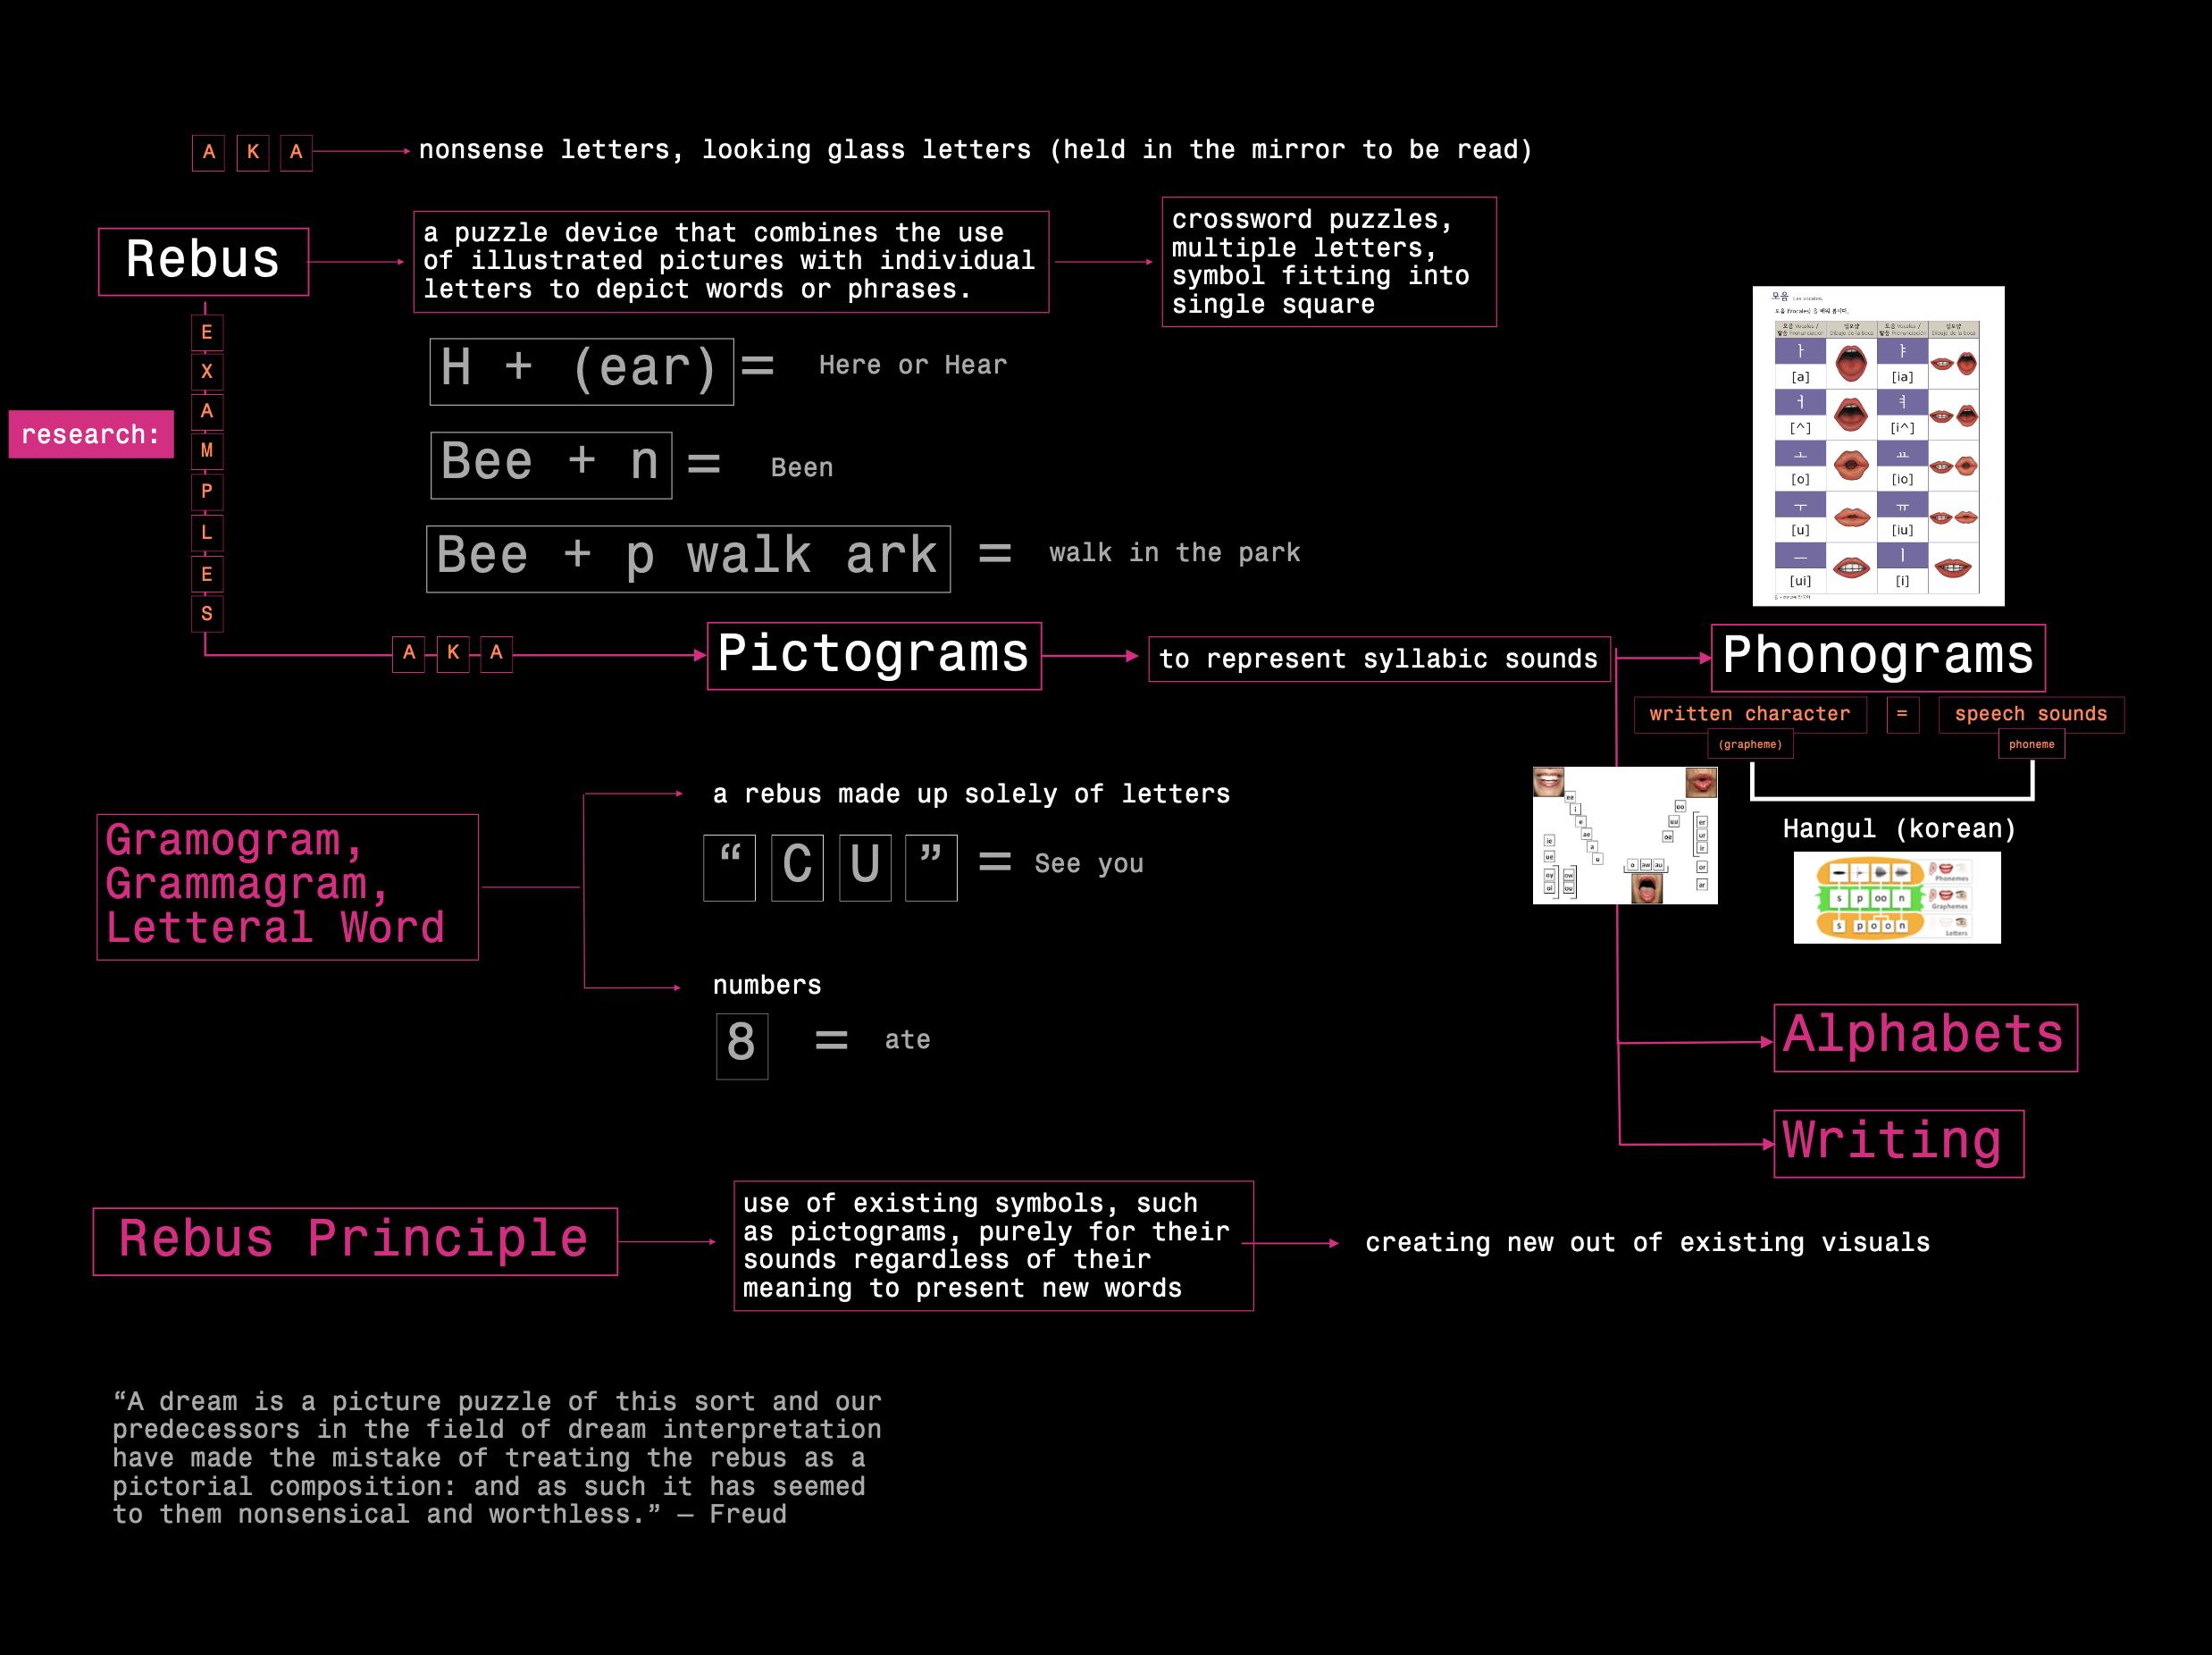Select 'a rebus made up solely of letters'
This screenshot has width=2212, height=1655.
971,795
